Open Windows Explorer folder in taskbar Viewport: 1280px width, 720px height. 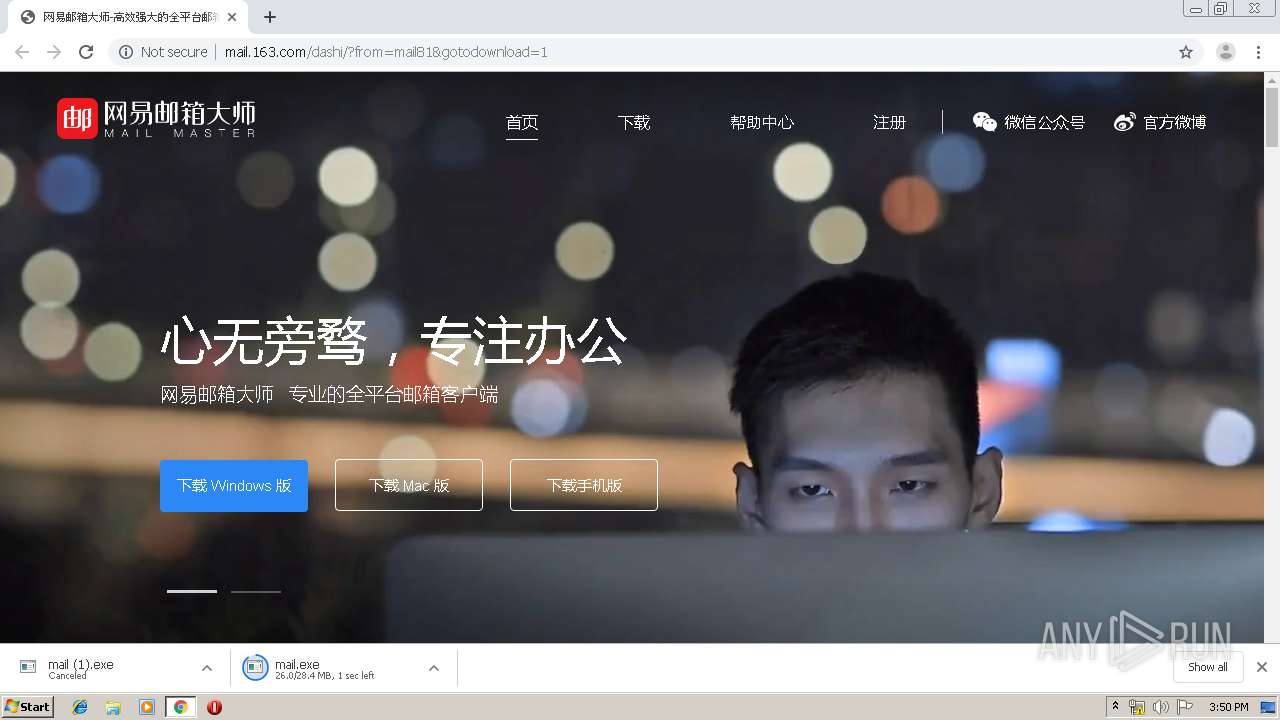[113, 707]
